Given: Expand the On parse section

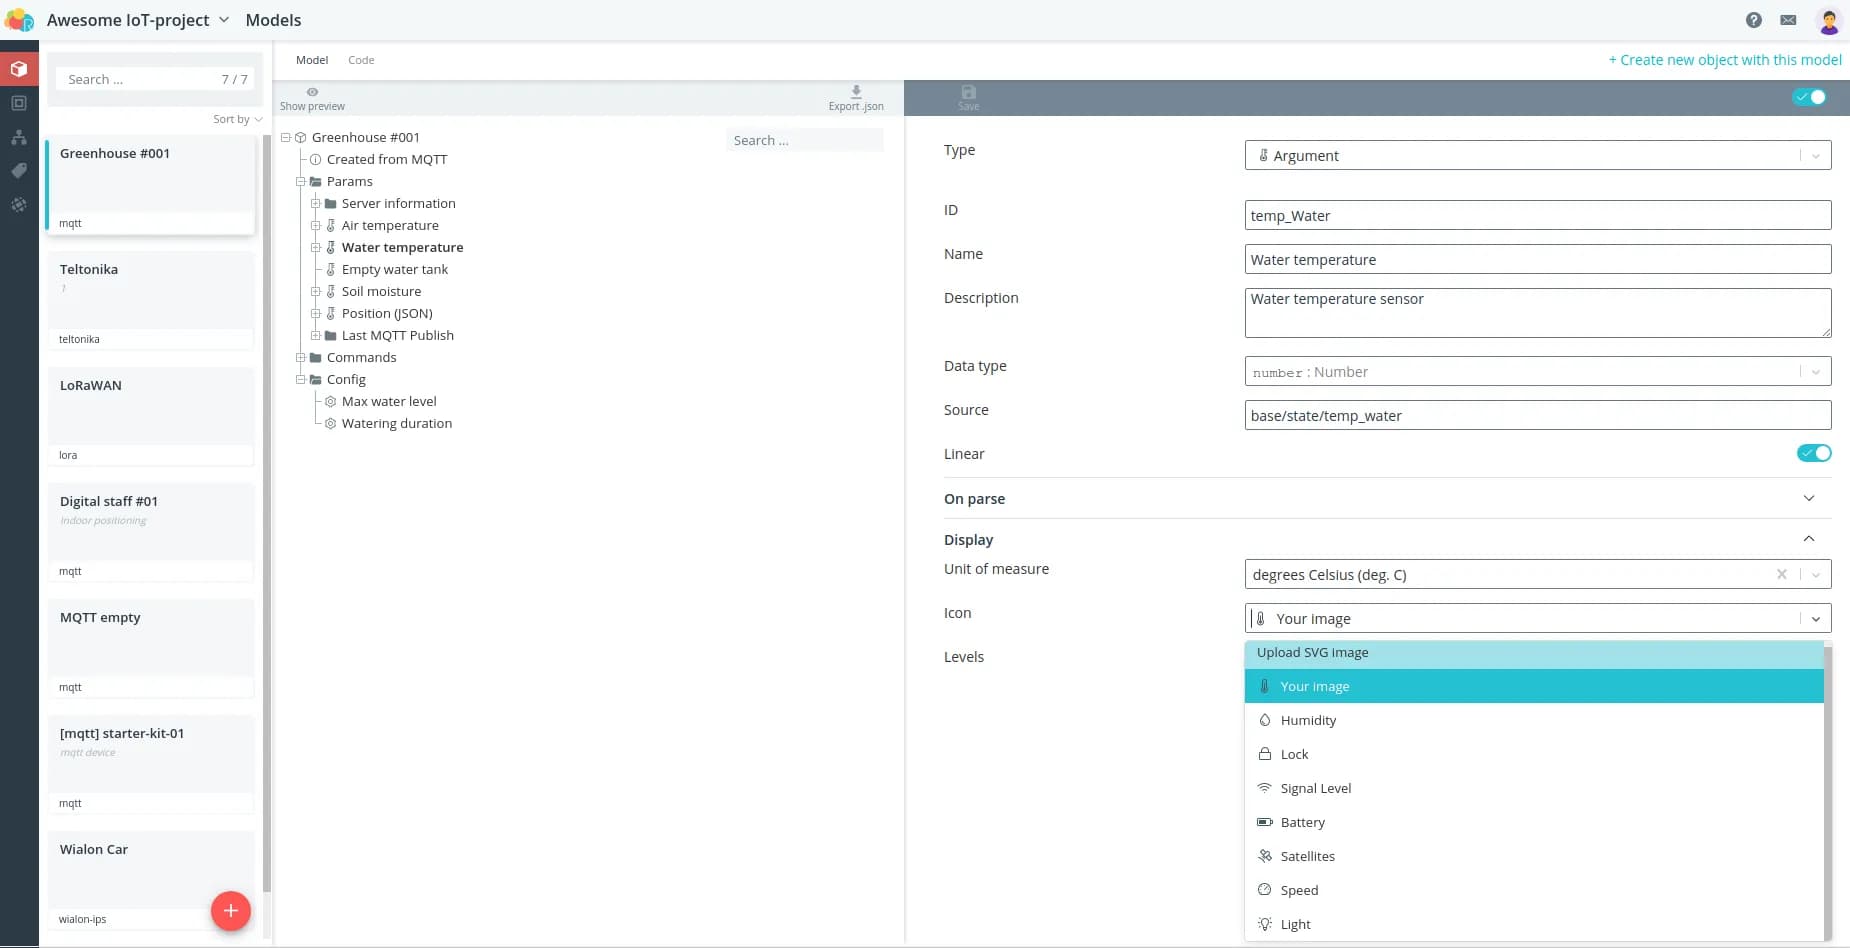Looking at the screenshot, I should pyautogui.click(x=1808, y=498).
